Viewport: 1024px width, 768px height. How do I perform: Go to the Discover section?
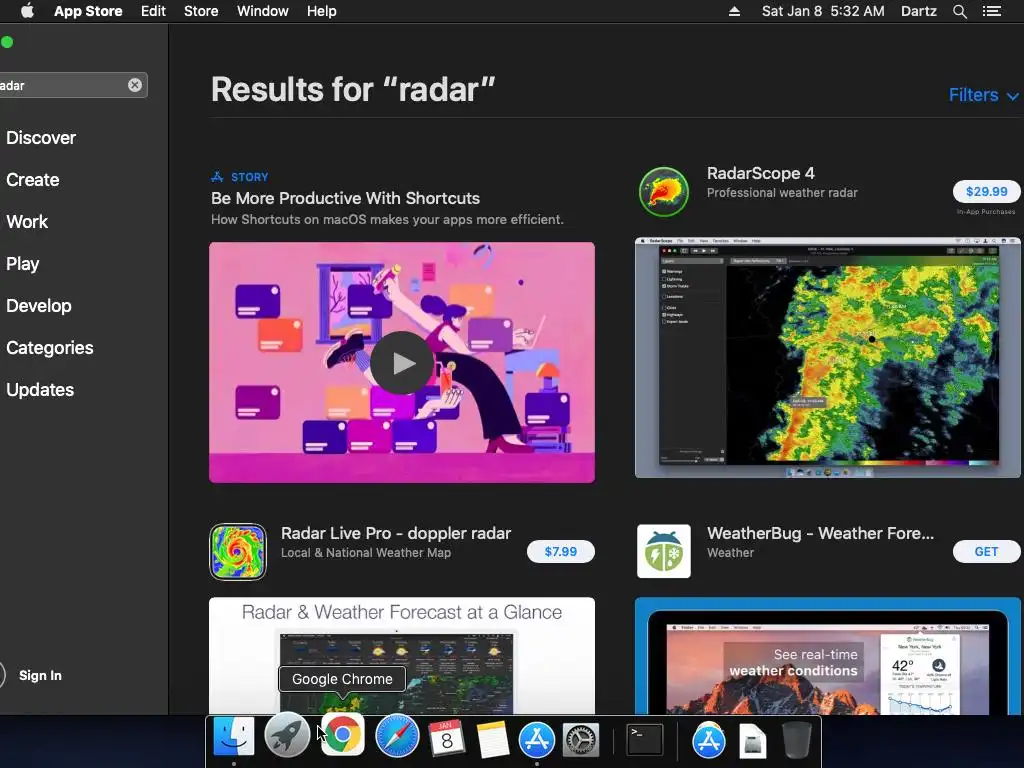[41, 138]
